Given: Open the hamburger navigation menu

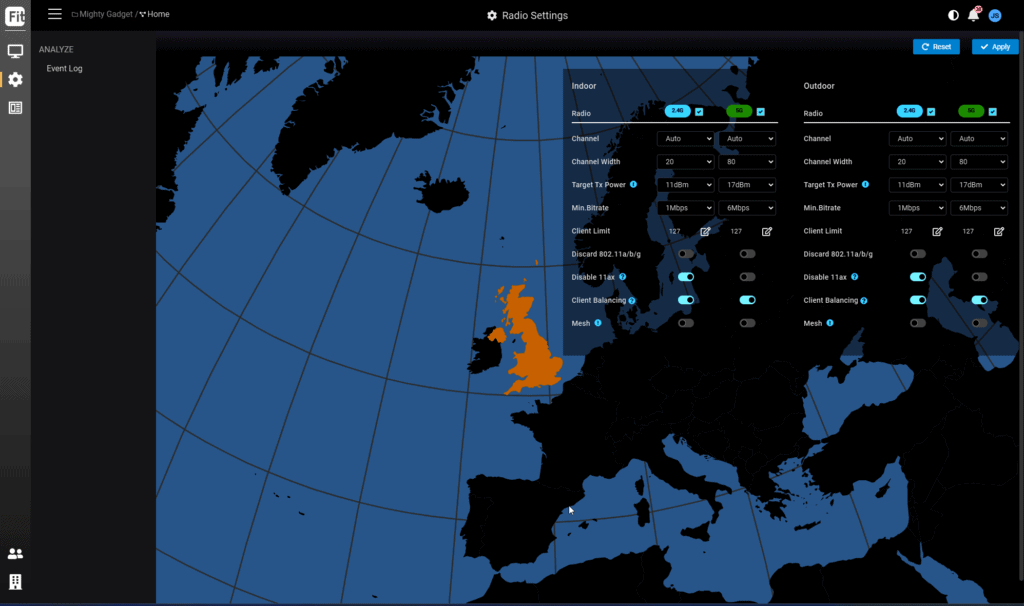Looking at the screenshot, I should click(55, 14).
